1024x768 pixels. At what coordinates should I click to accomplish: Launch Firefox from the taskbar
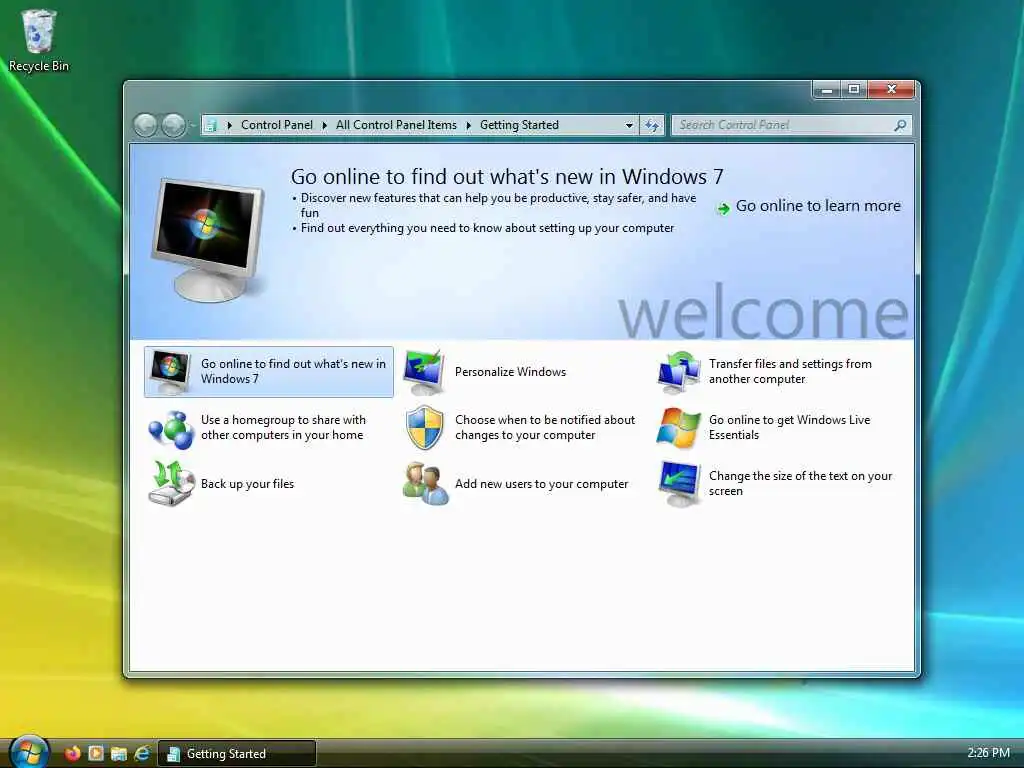pyautogui.click(x=72, y=754)
